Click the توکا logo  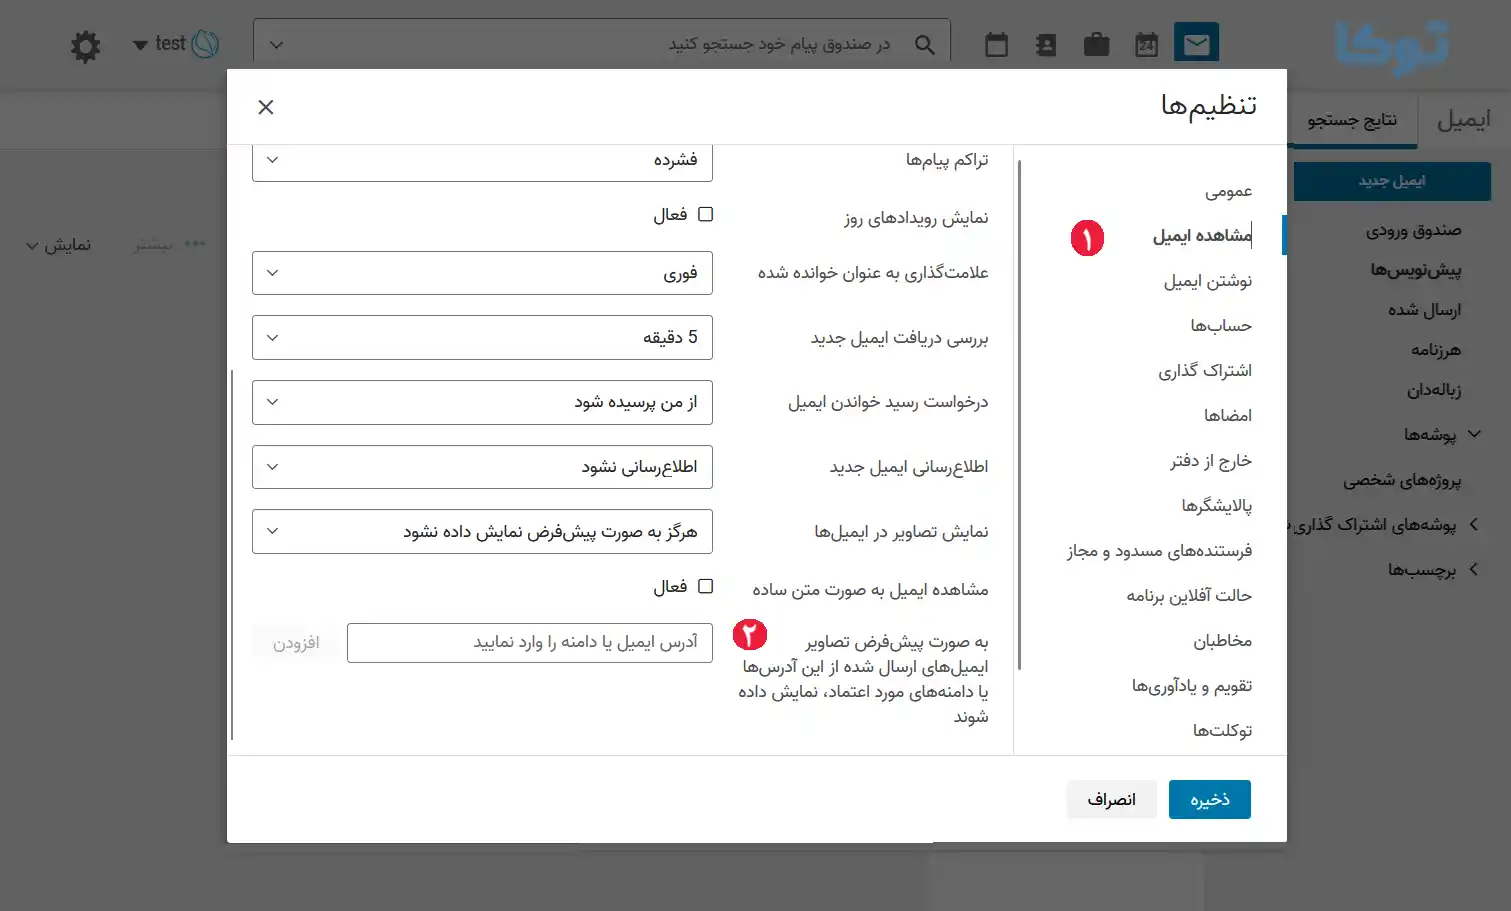pyautogui.click(x=1392, y=46)
